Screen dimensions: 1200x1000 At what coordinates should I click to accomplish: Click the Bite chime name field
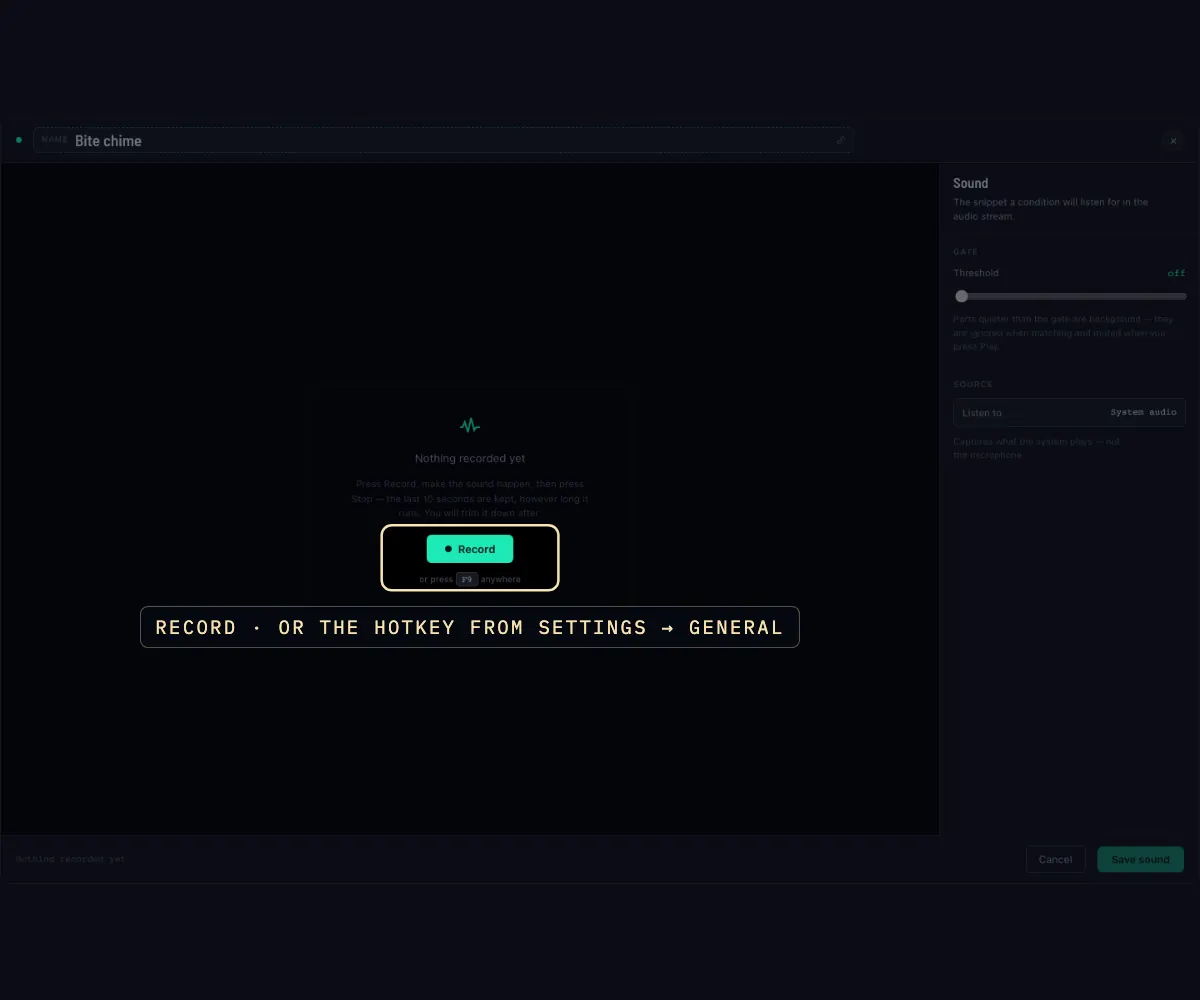coord(443,140)
